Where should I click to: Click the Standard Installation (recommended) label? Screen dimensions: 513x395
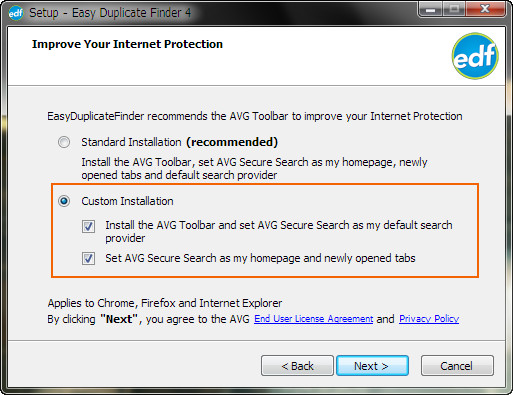coord(179,142)
